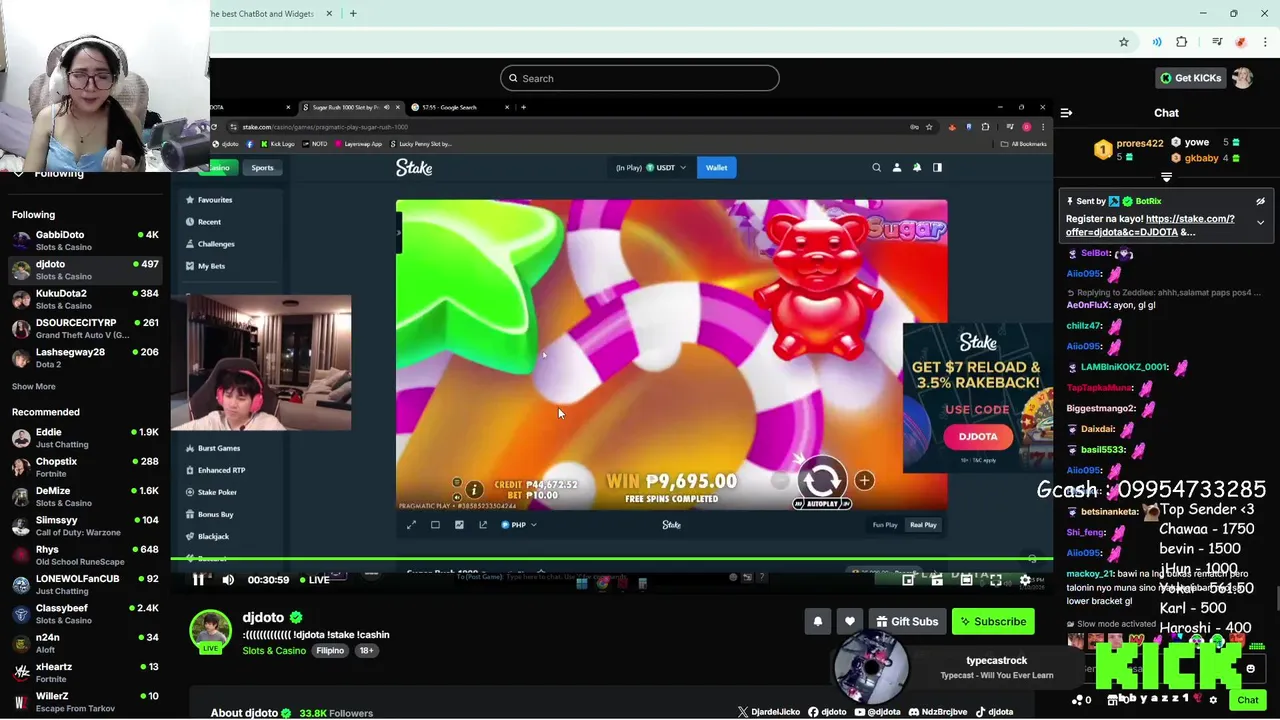The image size is (1280, 720).
Task: Bookmark this page with the star icon
Action: point(1124,42)
